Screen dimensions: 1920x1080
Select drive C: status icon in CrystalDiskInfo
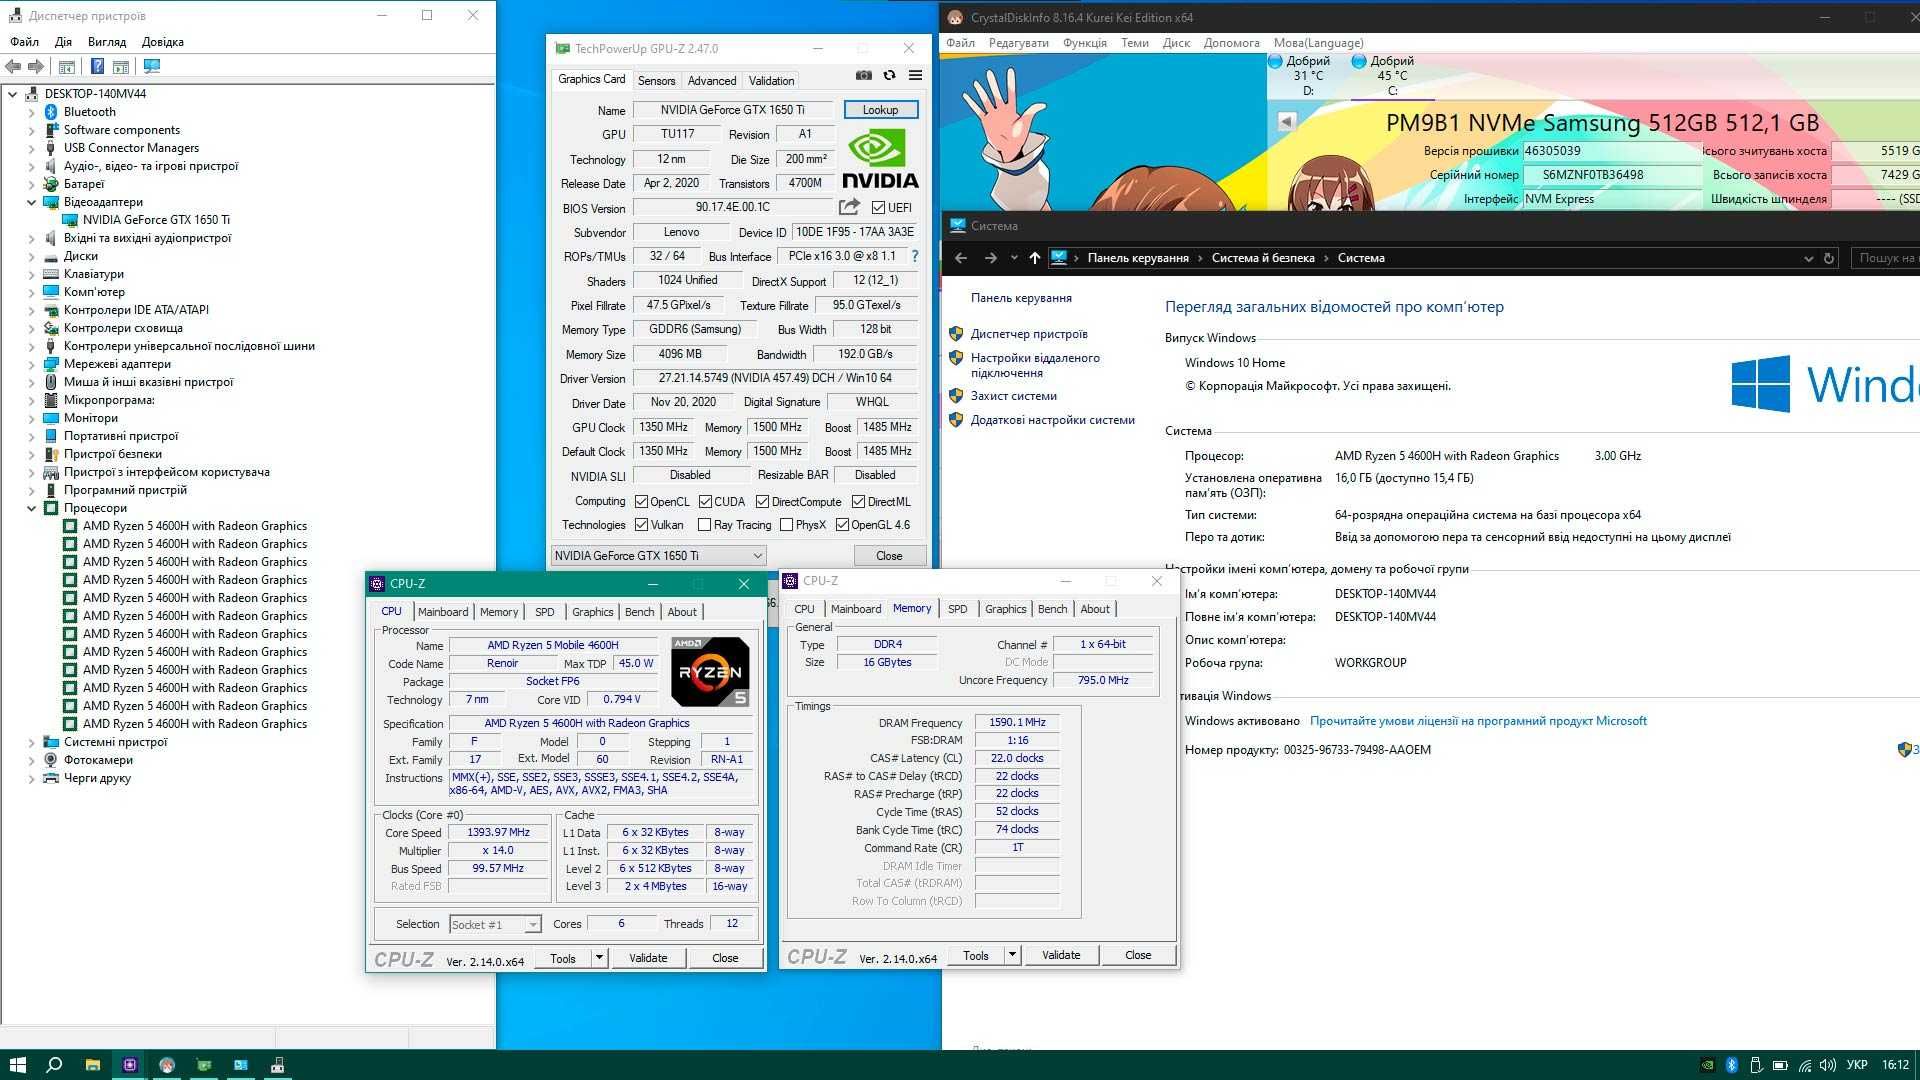pyautogui.click(x=1359, y=61)
